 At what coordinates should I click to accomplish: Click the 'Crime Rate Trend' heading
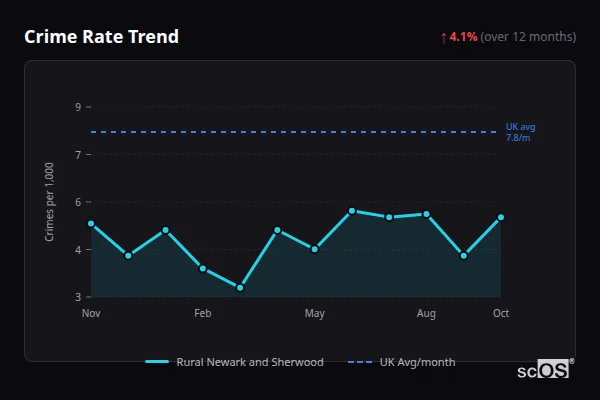tap(101, 37)
